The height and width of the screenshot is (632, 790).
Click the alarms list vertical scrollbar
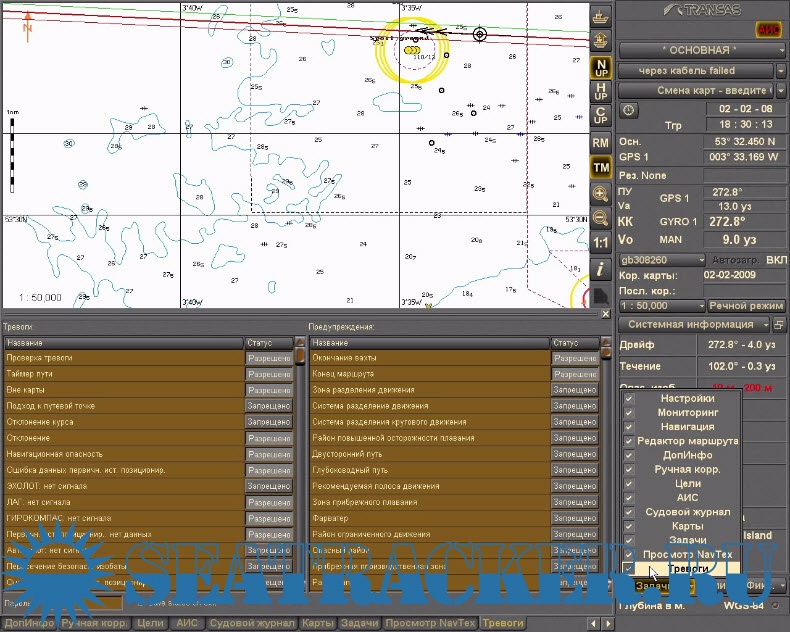(300, 460)
